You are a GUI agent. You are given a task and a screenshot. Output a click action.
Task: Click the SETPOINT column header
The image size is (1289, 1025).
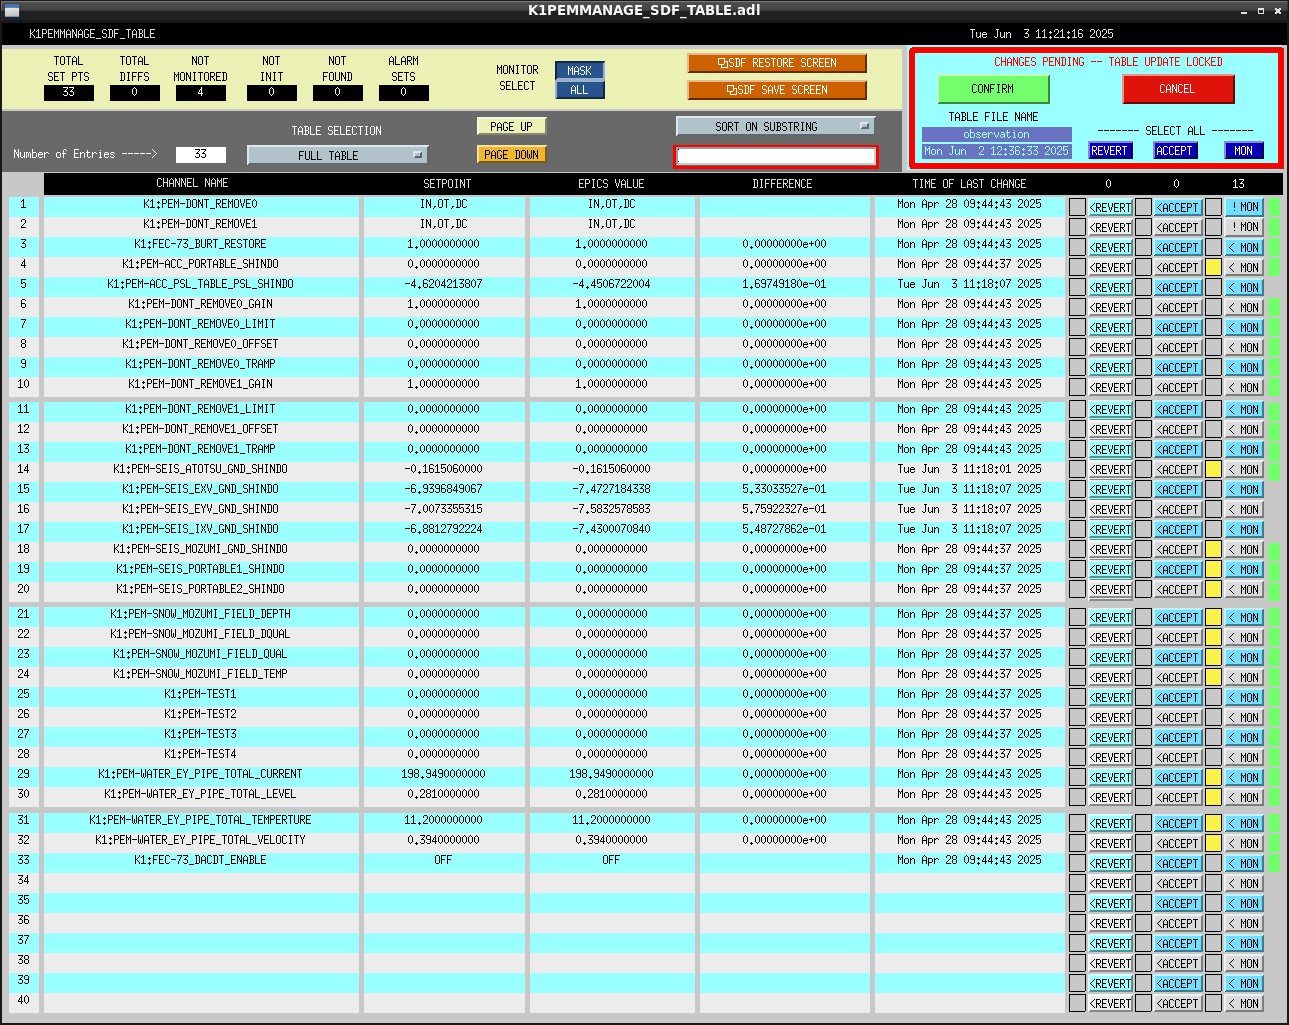(447, 184)
